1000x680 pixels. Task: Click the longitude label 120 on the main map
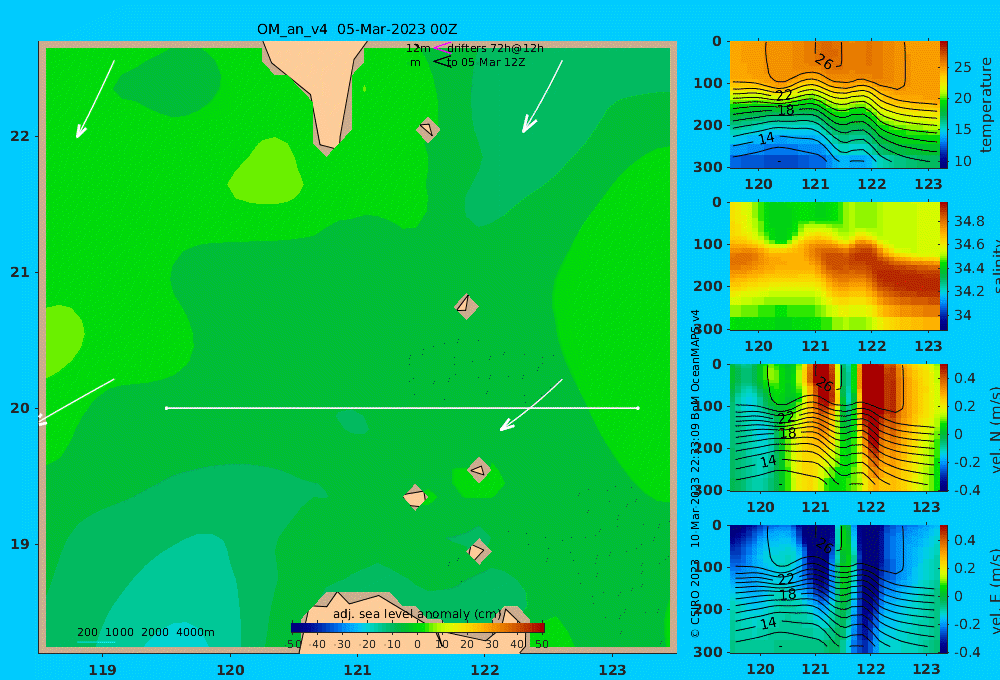tap(230, 670)
